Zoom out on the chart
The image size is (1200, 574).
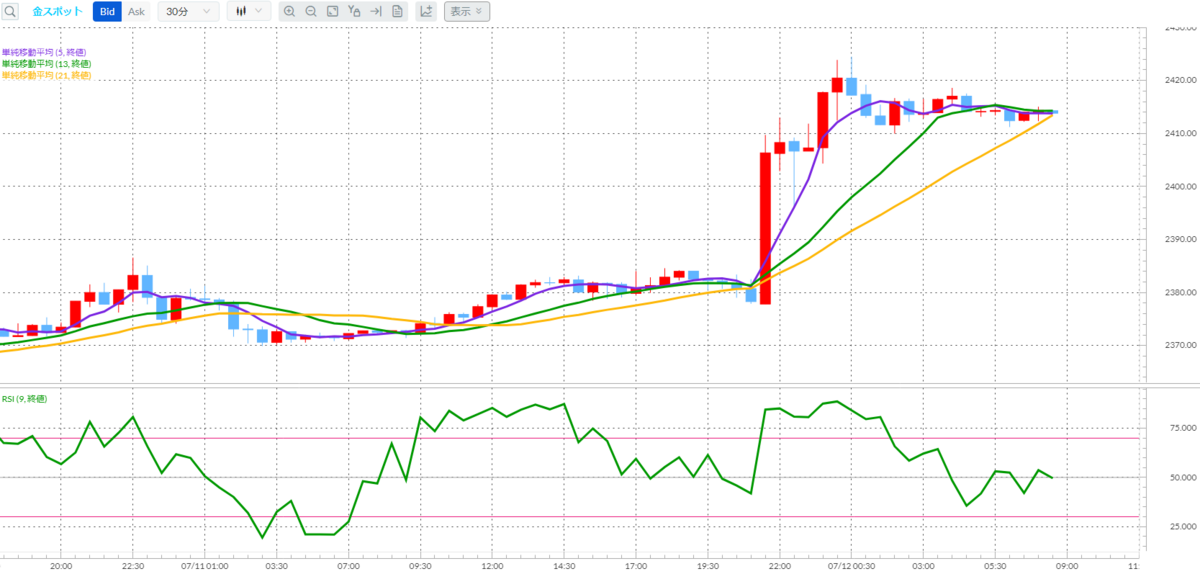[311, 12]
